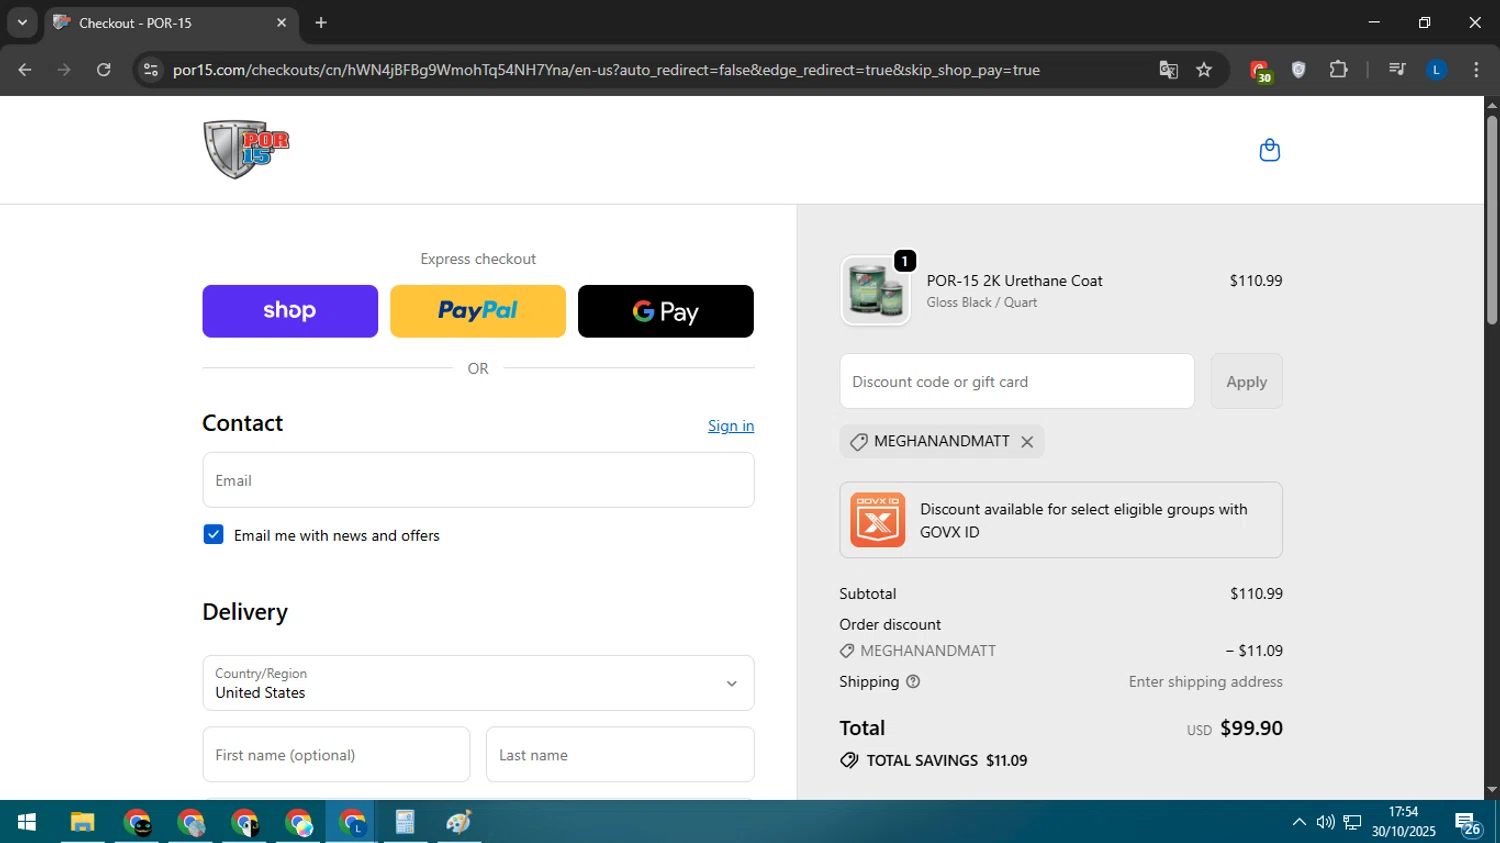
Task: Expand the Country/Region dropdown
Action: click(x=478, y=683)
